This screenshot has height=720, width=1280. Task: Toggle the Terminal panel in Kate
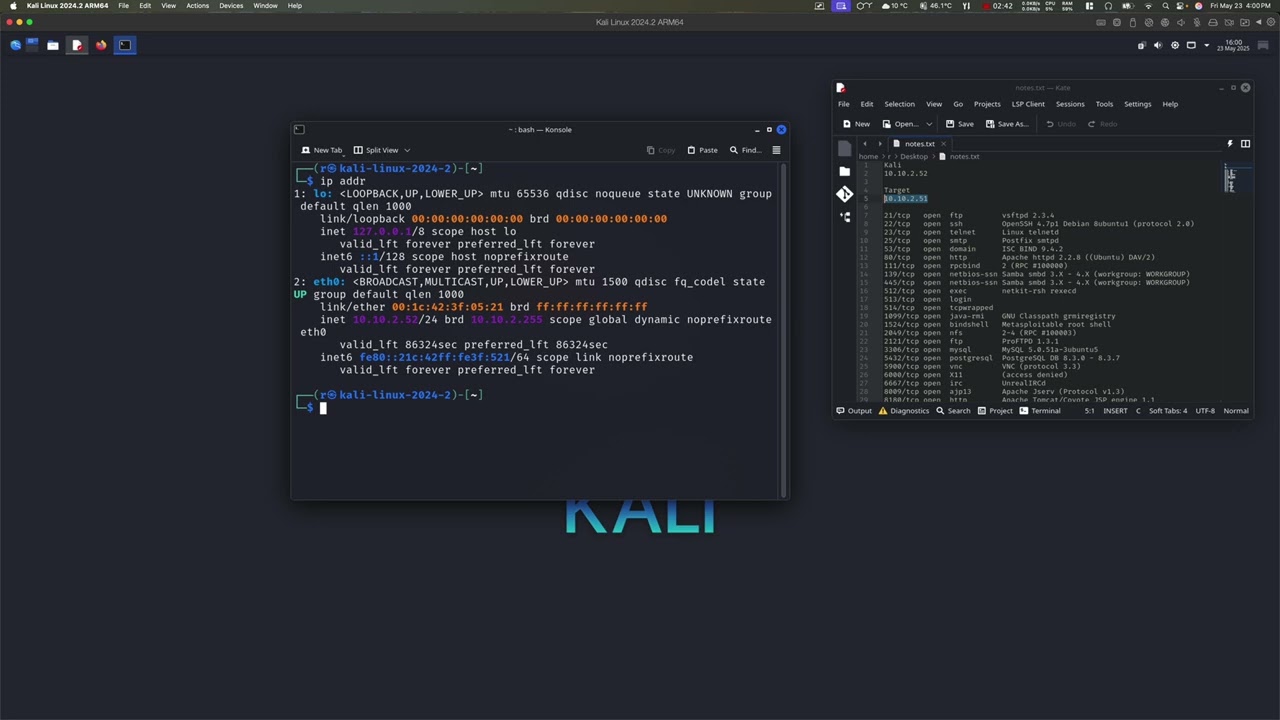[x=1040, y=411]
